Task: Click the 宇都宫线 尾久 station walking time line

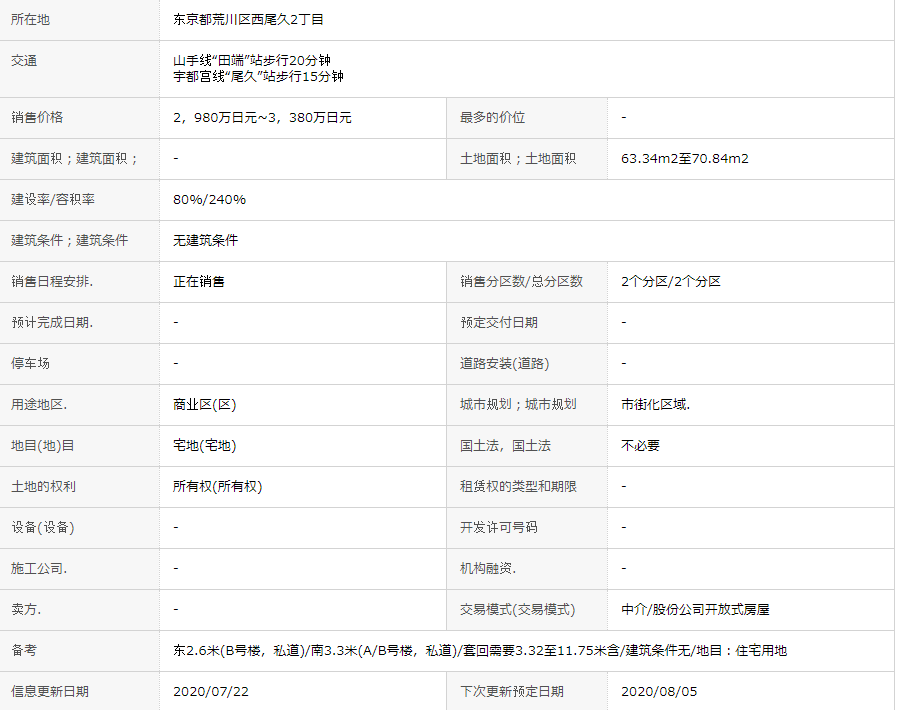Action: pyautogui.click(x=258, y=77)
